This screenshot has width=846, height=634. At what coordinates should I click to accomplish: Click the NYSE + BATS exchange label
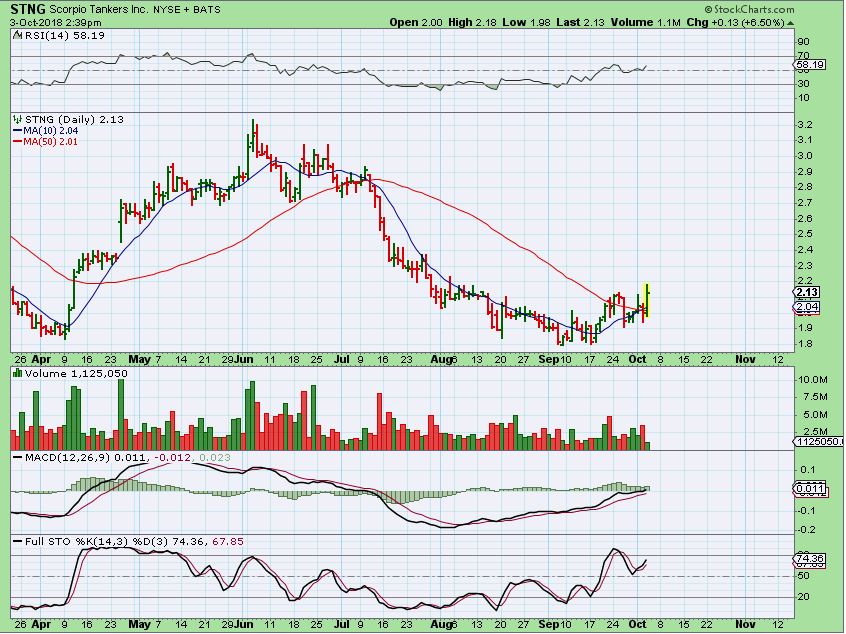[x=187, y=10]
